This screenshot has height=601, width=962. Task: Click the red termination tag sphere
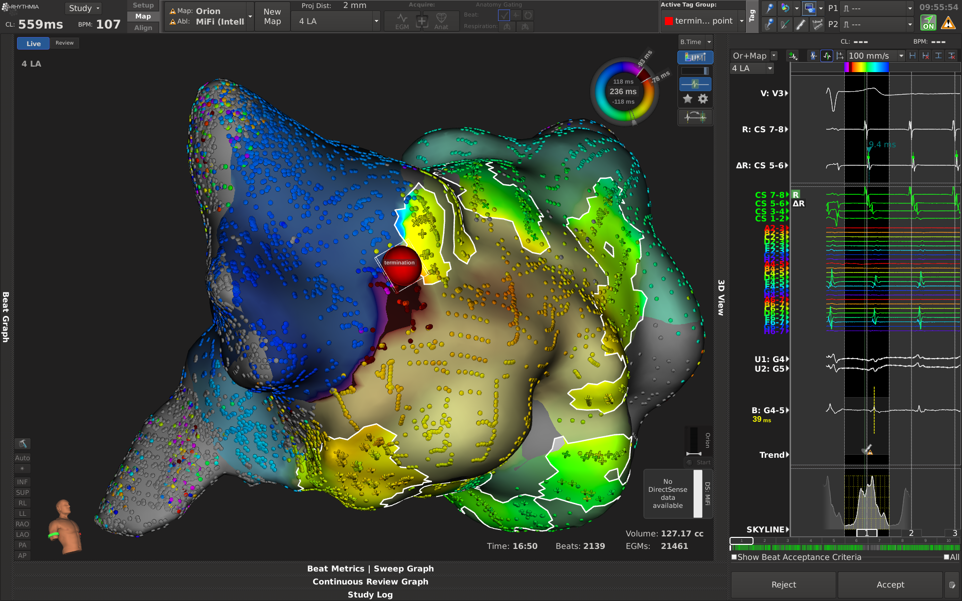(x=400, y=264)
